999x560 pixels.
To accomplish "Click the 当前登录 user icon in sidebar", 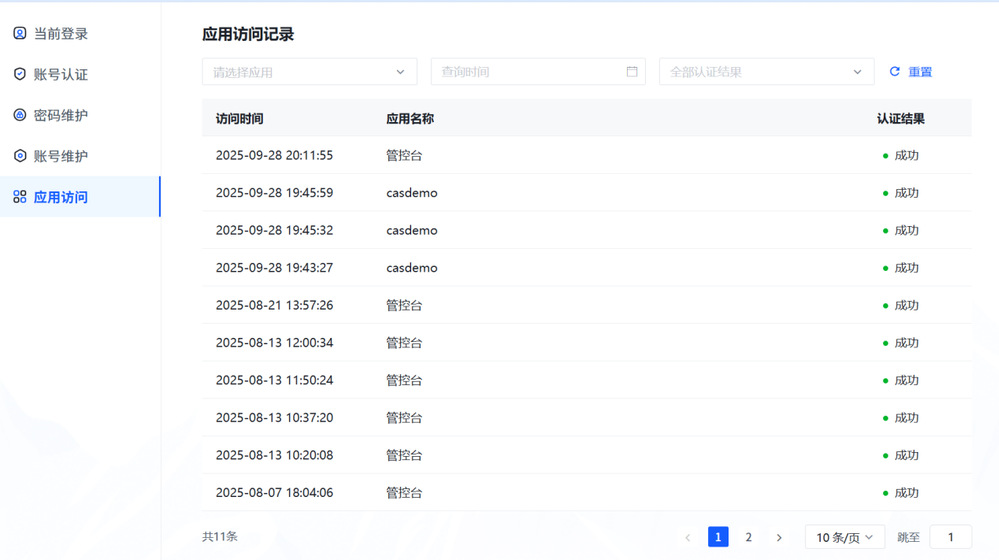I will pyautogui.click(x=20, y=34).
